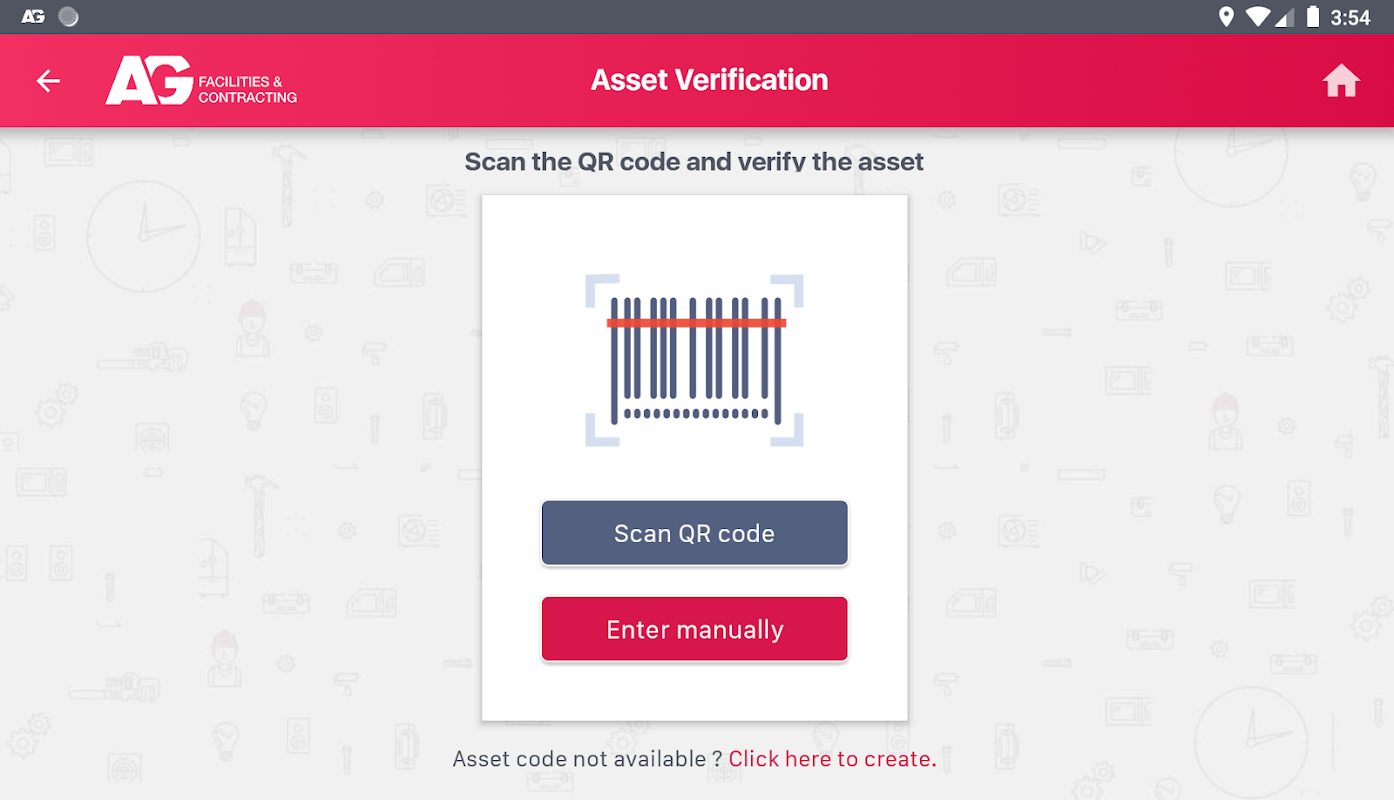
Task: Tap the Wi-Fi signal status icon
Action: (1257, 17)
